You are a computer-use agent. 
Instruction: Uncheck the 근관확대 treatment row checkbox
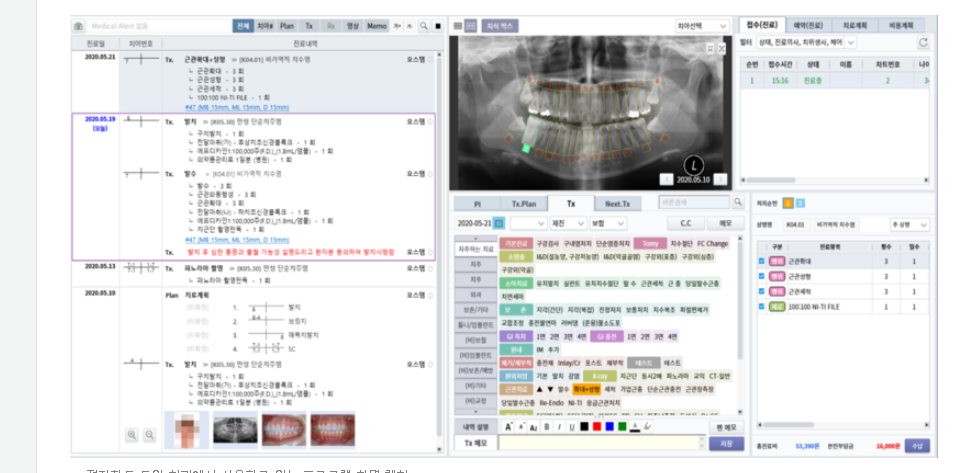pyautogui.click(x=762, y=261)
